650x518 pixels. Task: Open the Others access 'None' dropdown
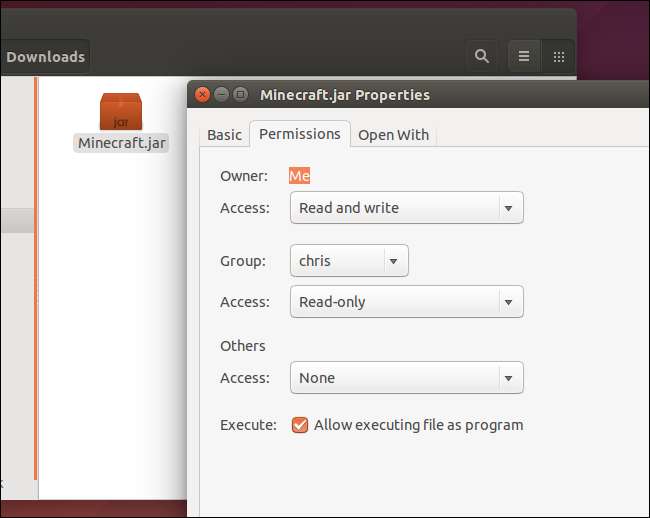406,378
